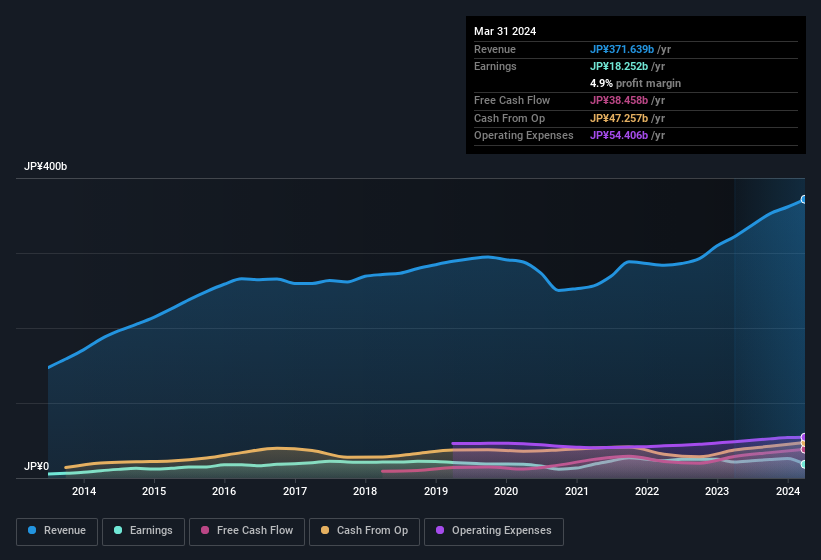Hide the Earnings series via legend label
The image size is (821, 560).
[x=150, y=531]
